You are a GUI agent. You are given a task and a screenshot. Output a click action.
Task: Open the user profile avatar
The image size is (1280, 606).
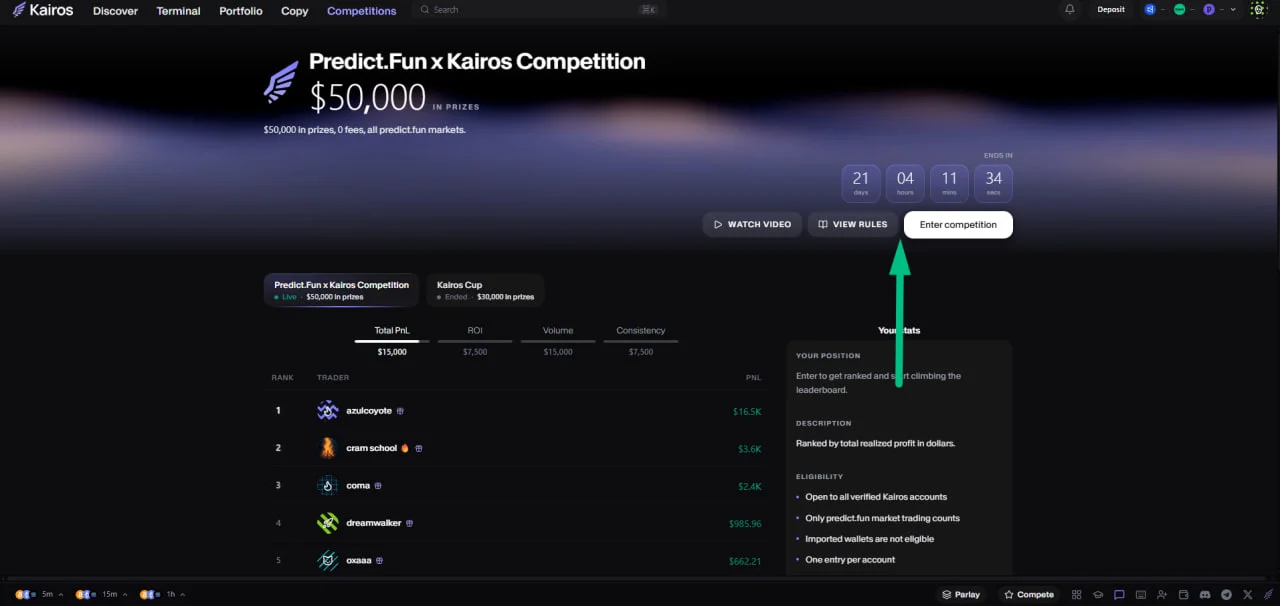1258,9
